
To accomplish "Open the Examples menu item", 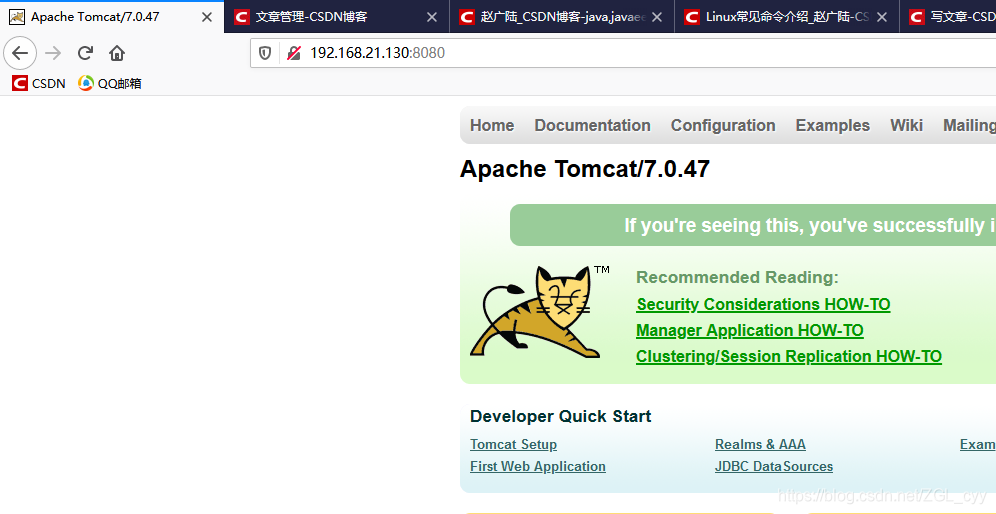I will (x=833, y=126).
